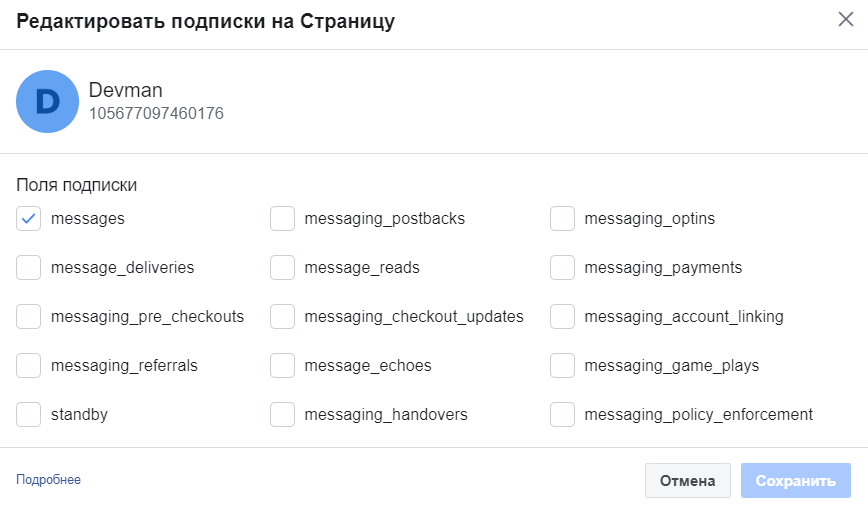Close the subscription edit dialog
Viewport: 868px width, 509px height.
pyautogui.click(x=845, y=20)
